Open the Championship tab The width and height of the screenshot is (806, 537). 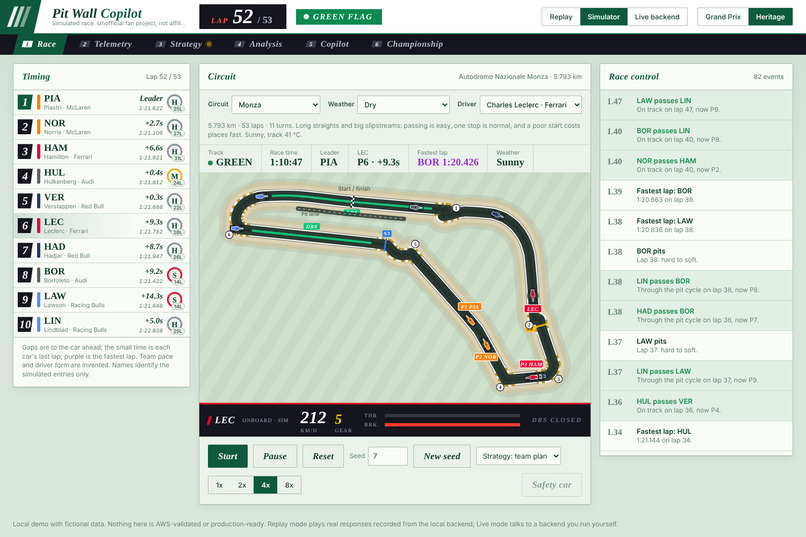click(408, 44)
